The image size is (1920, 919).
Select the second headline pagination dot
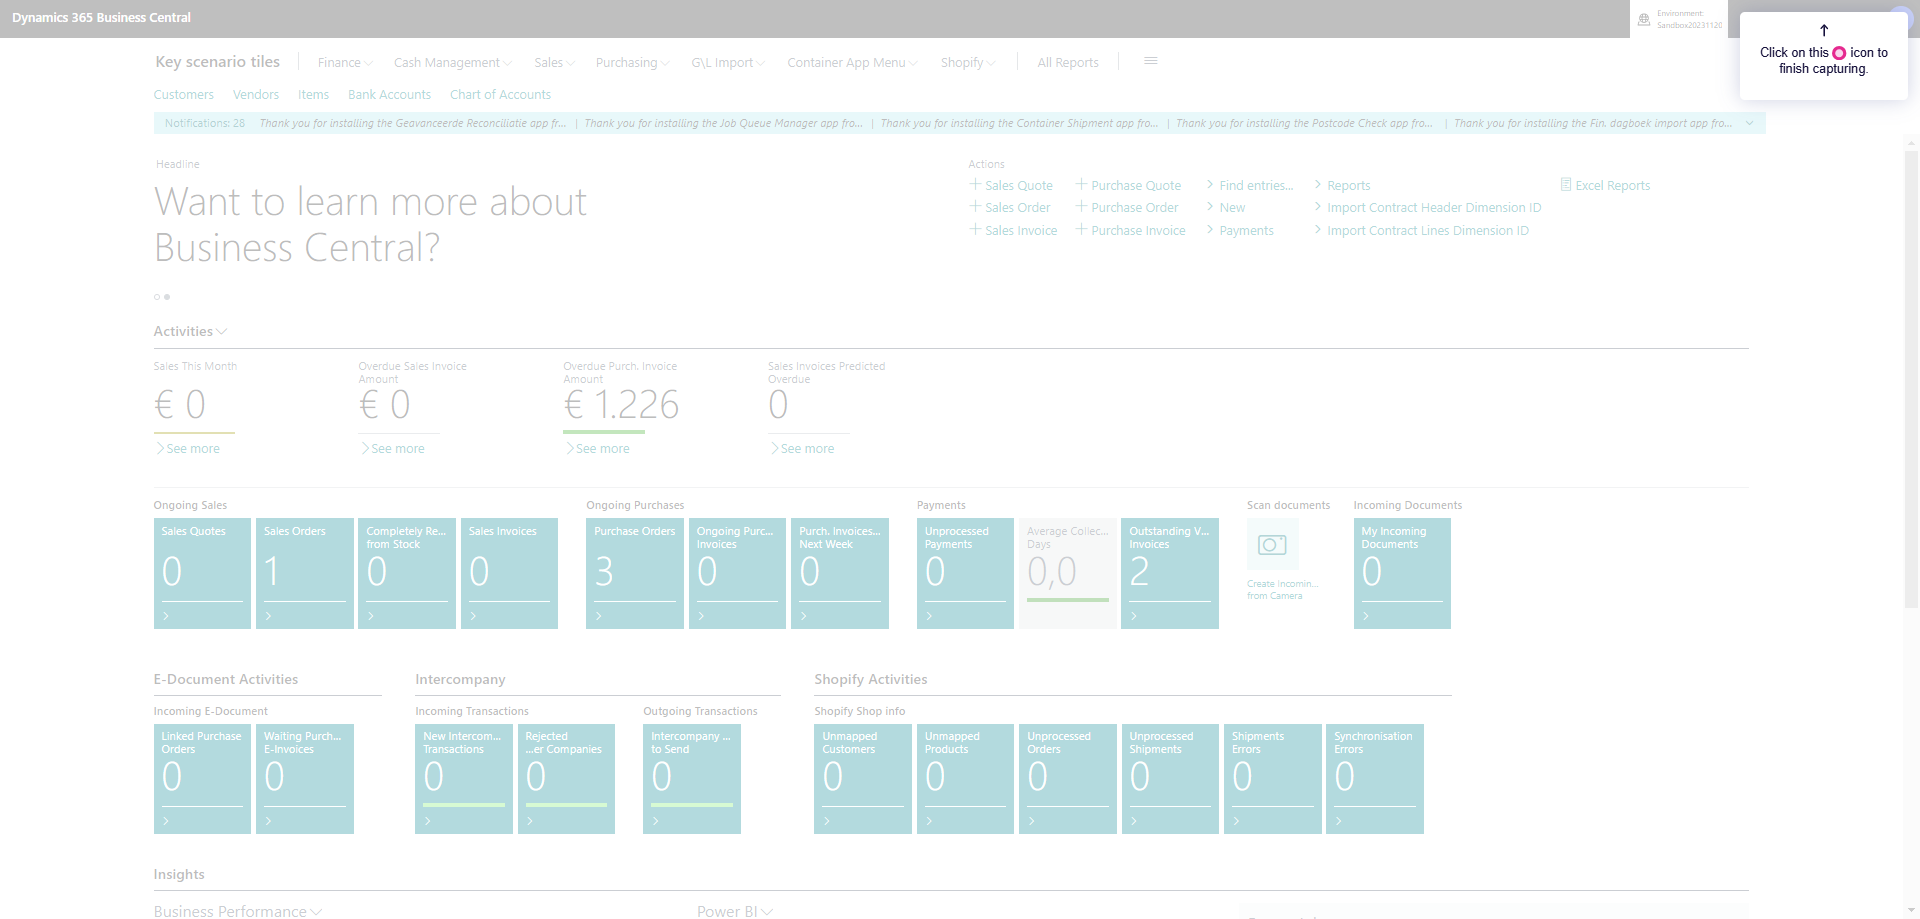point(167,297)
